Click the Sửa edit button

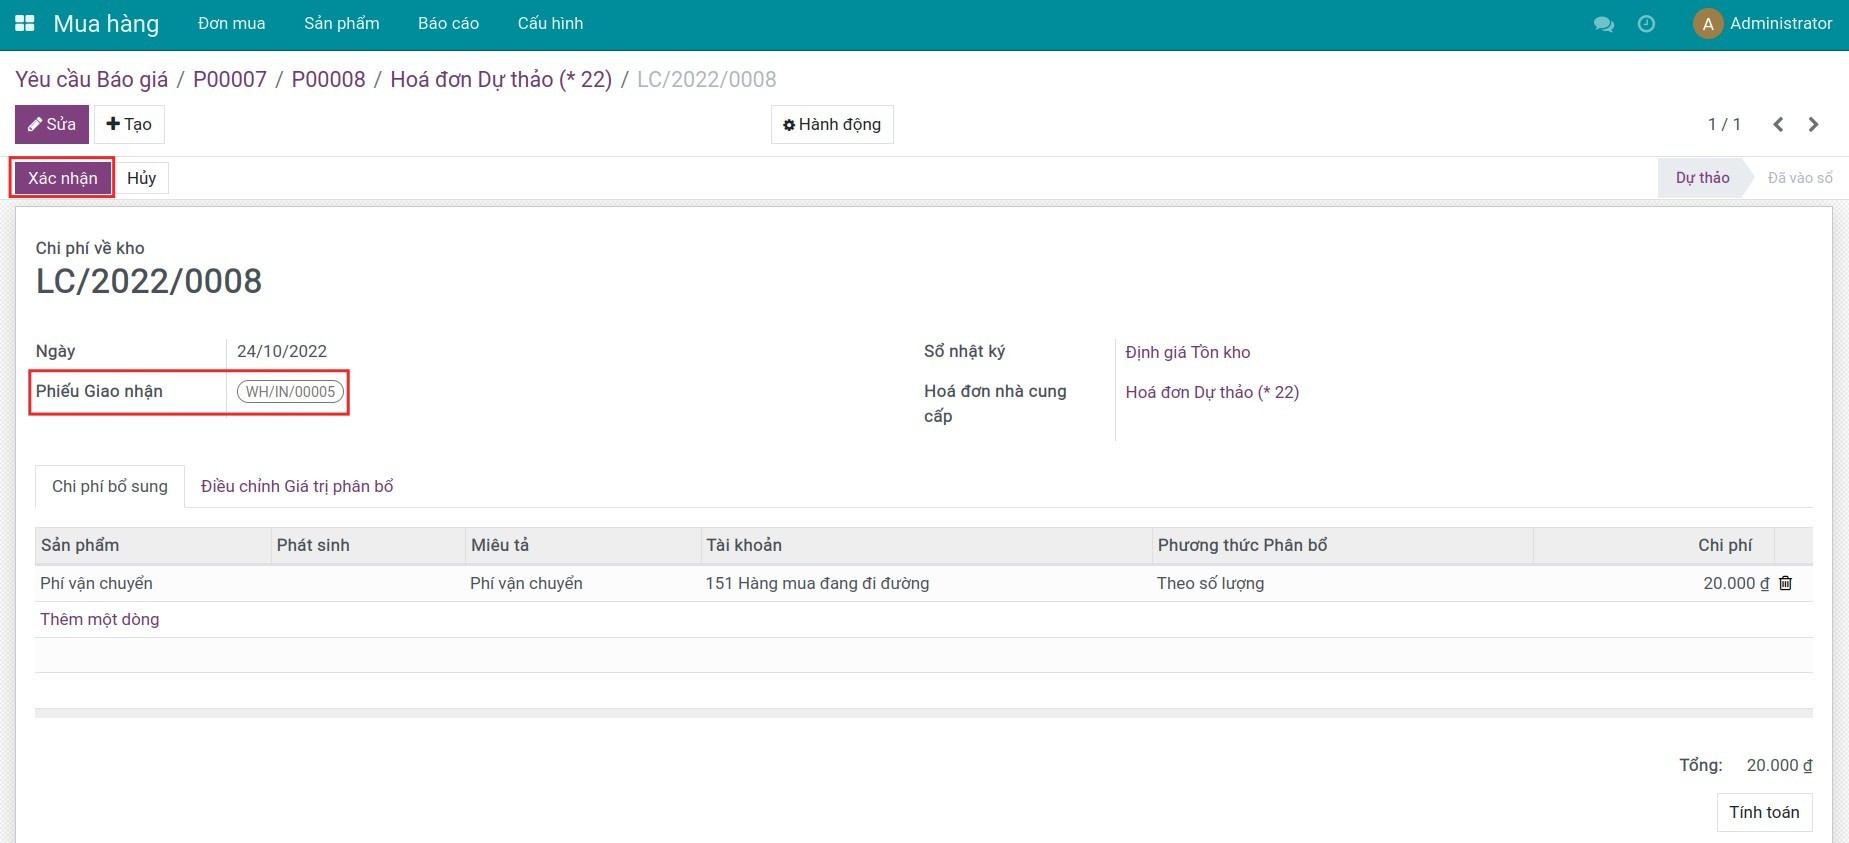click(52, 124)
